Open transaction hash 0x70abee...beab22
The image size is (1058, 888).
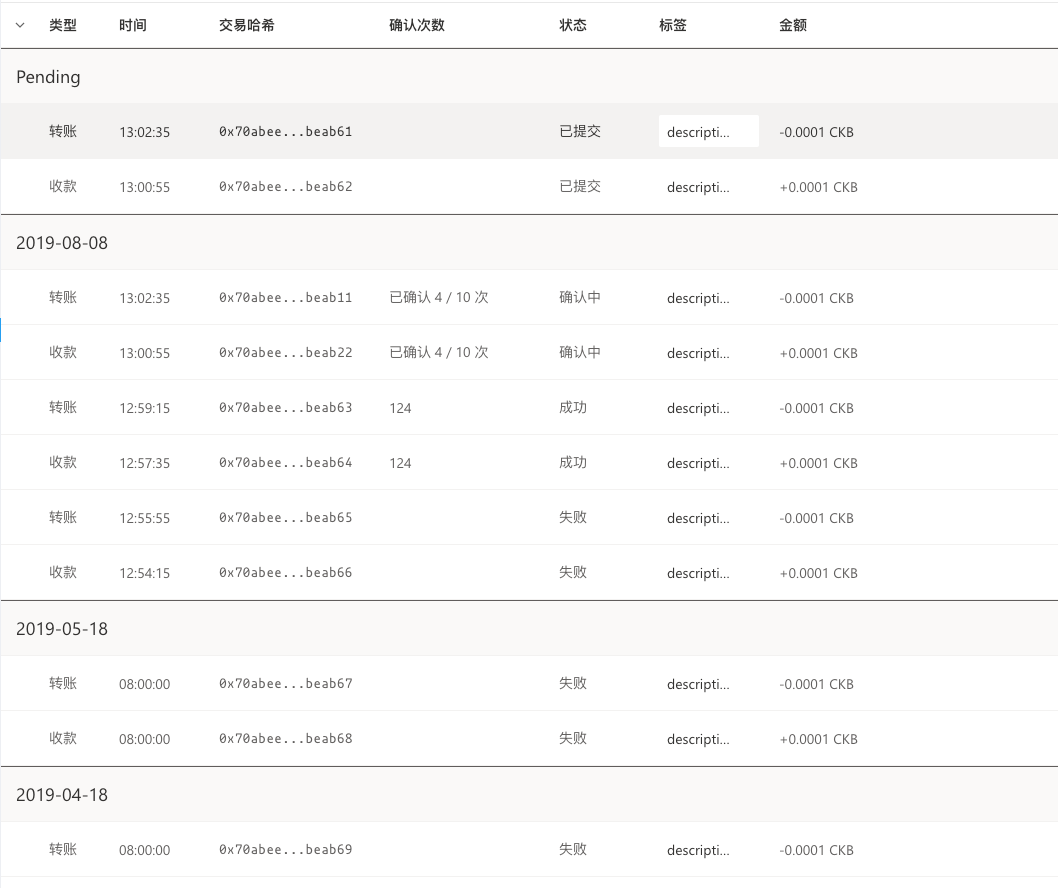285,353
